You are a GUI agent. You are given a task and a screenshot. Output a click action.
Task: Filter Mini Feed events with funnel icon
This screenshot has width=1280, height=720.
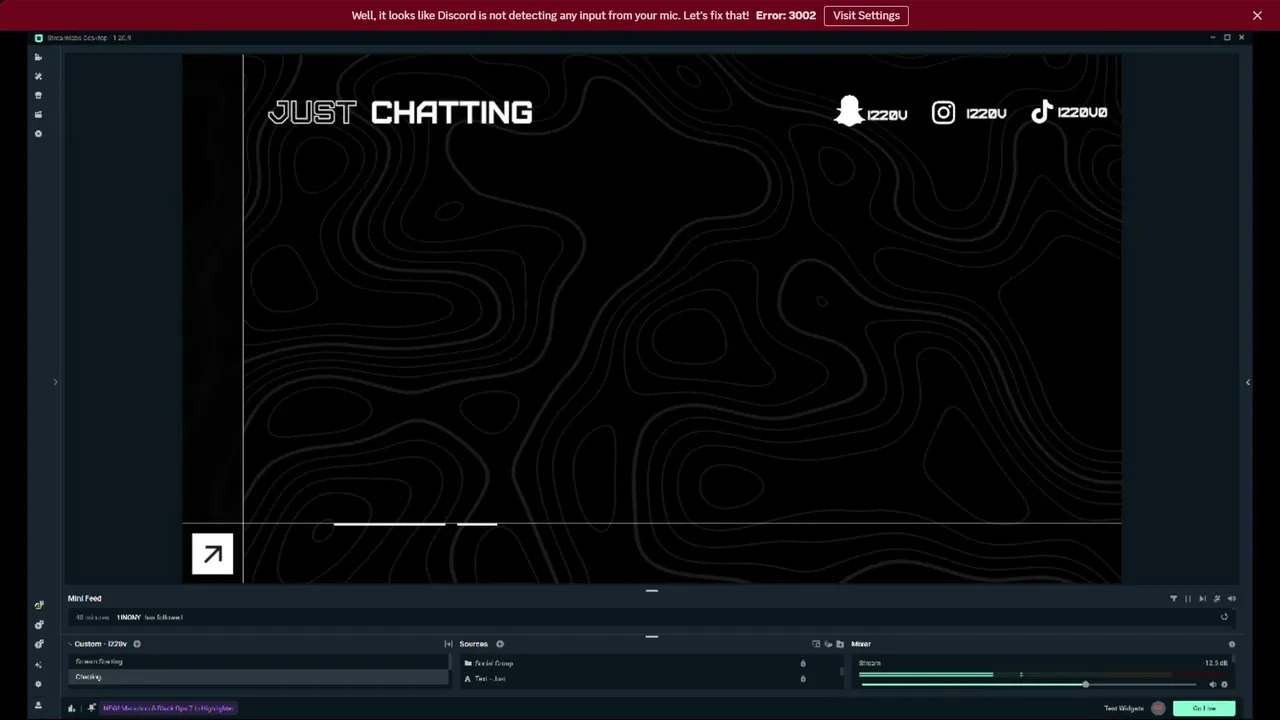click(x=1173, y=598)
